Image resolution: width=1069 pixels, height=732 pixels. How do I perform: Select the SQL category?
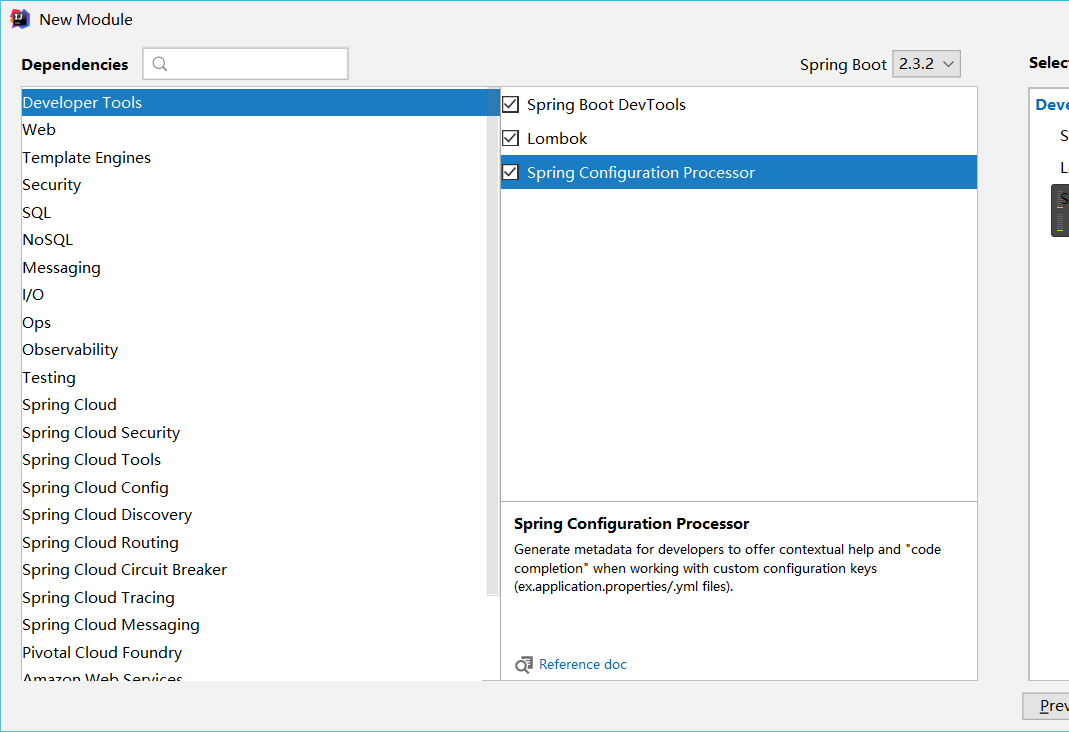coord(254,213)
